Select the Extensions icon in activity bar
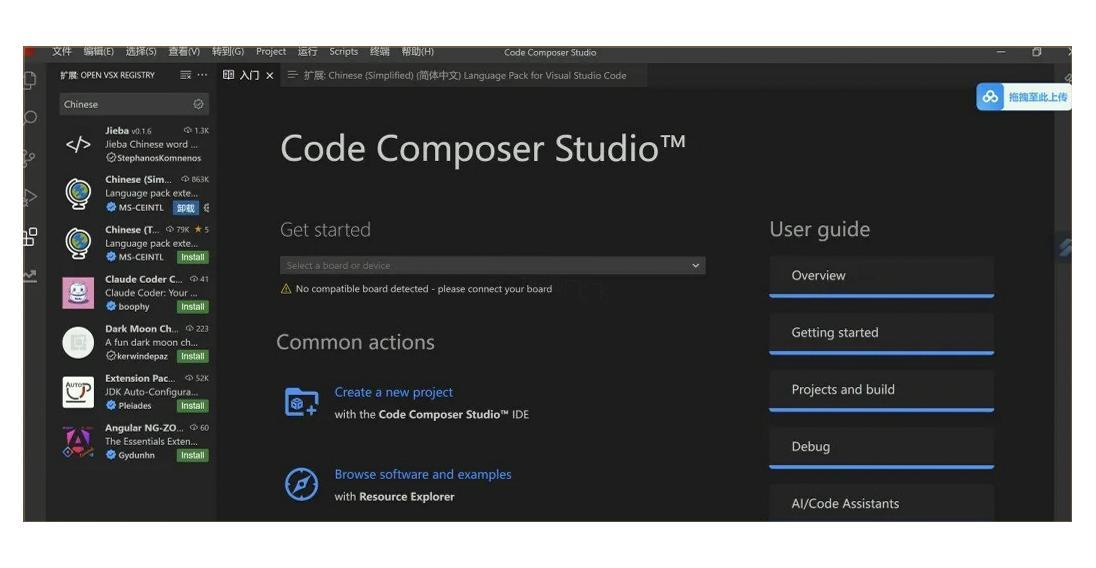 (x=31, y=237)
